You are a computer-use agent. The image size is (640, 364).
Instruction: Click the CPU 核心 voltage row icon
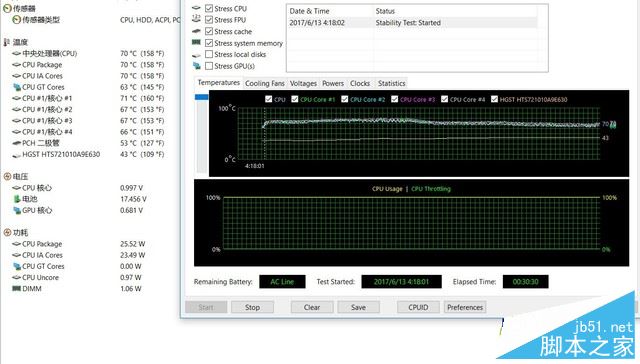17,188
